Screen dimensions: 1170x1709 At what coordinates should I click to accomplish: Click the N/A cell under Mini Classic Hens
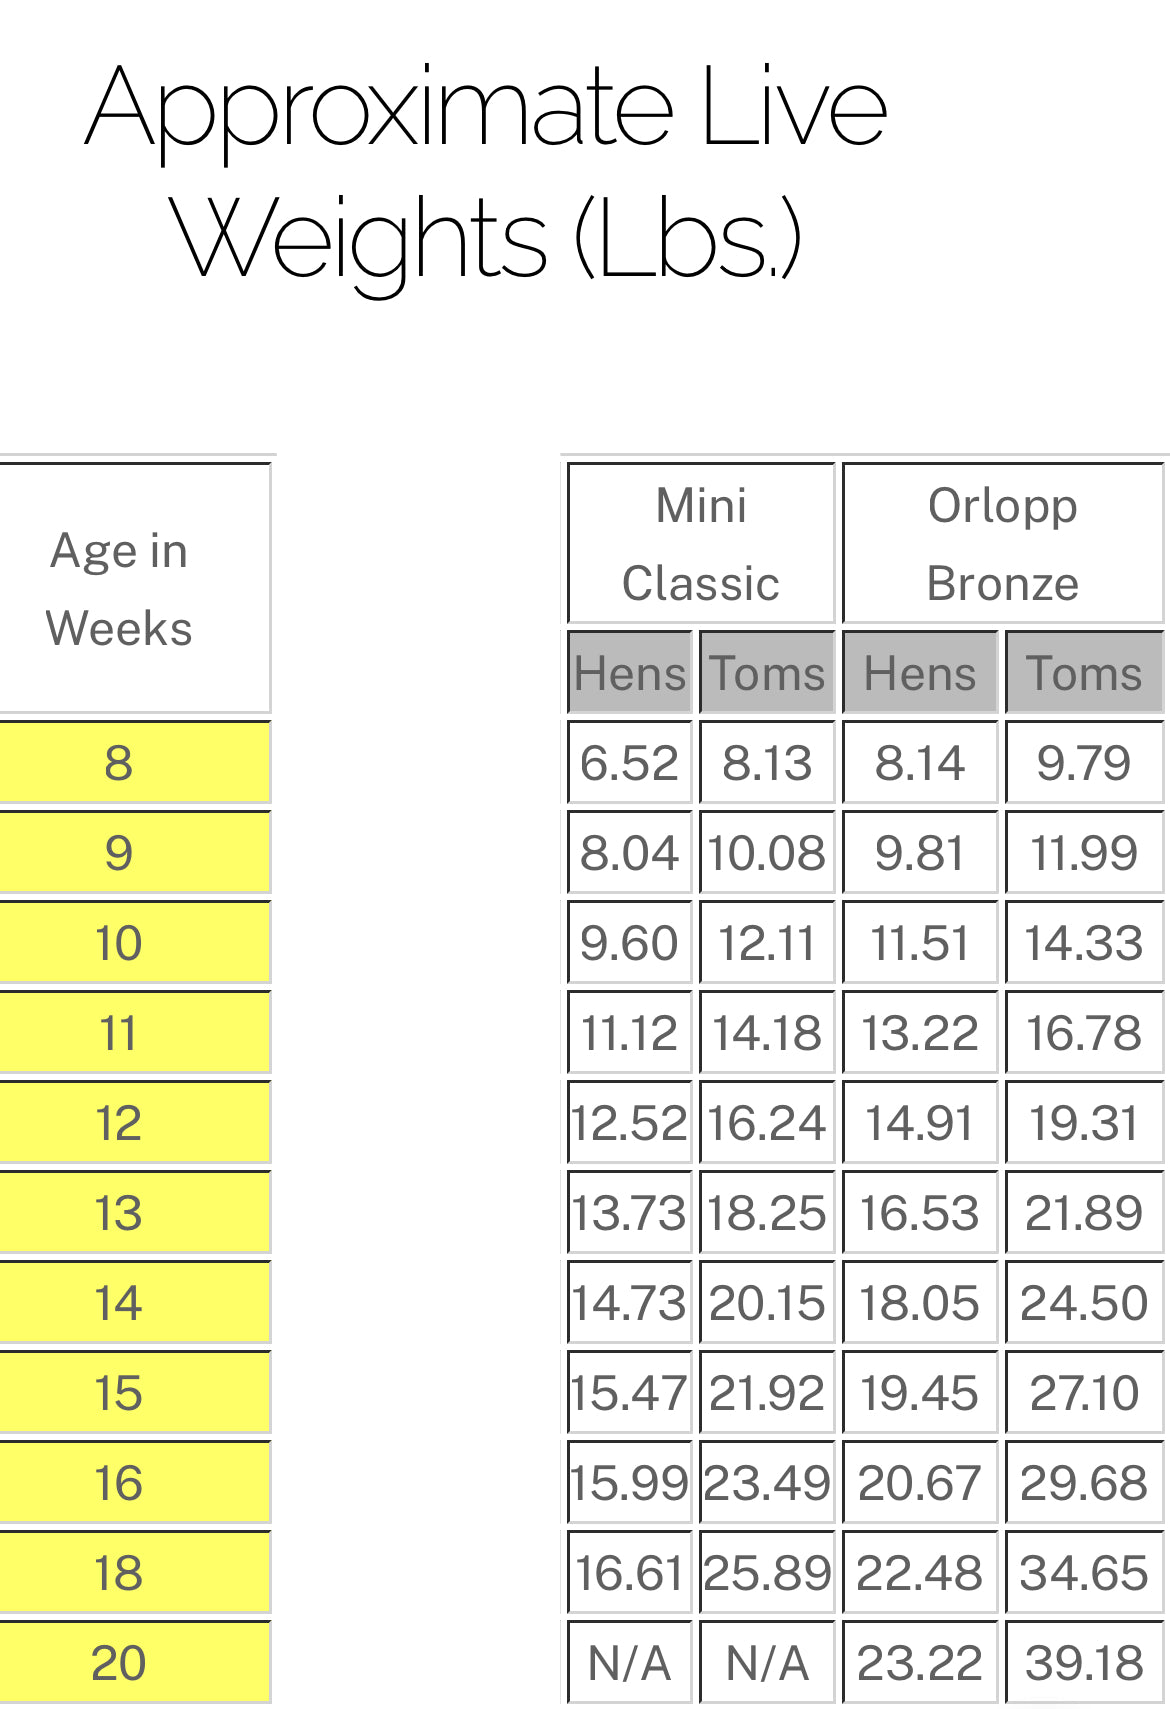(x=630, y=1663)
